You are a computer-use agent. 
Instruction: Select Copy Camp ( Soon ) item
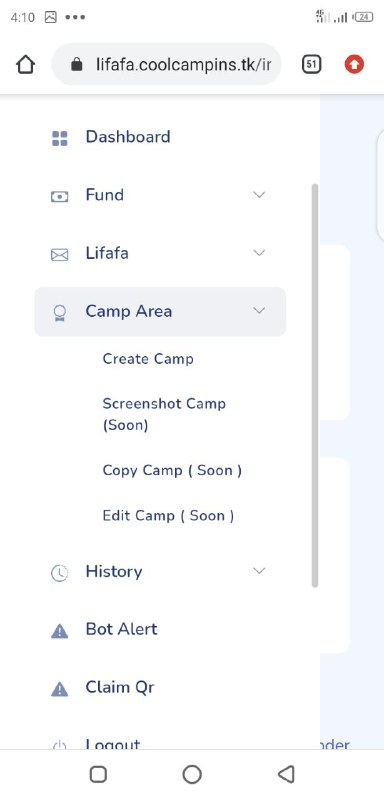click(172, 470)
